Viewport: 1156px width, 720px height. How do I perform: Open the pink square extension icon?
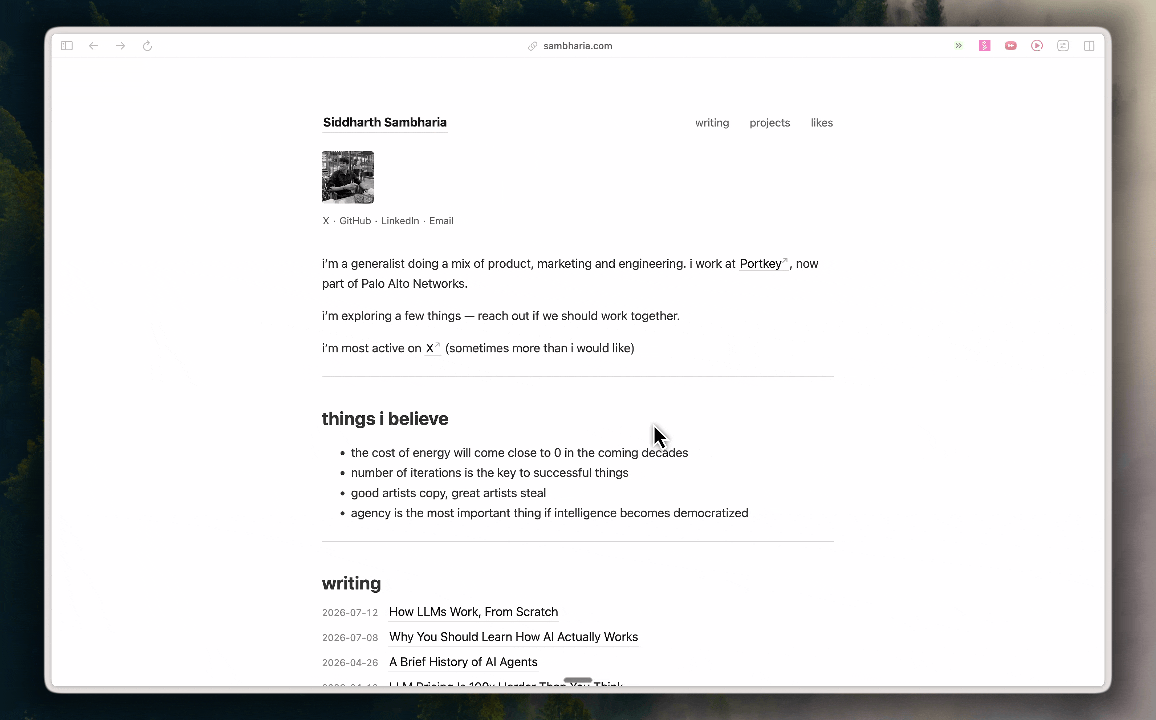pos(984,46)
